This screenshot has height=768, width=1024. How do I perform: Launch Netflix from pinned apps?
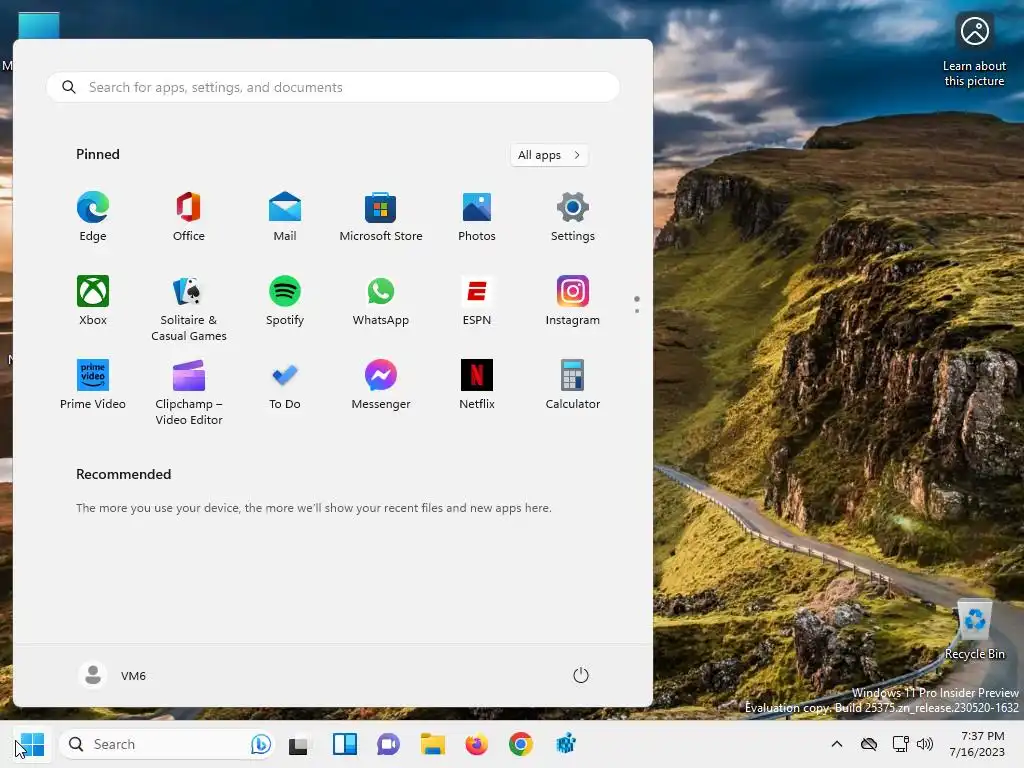click(x=477, y=385)
